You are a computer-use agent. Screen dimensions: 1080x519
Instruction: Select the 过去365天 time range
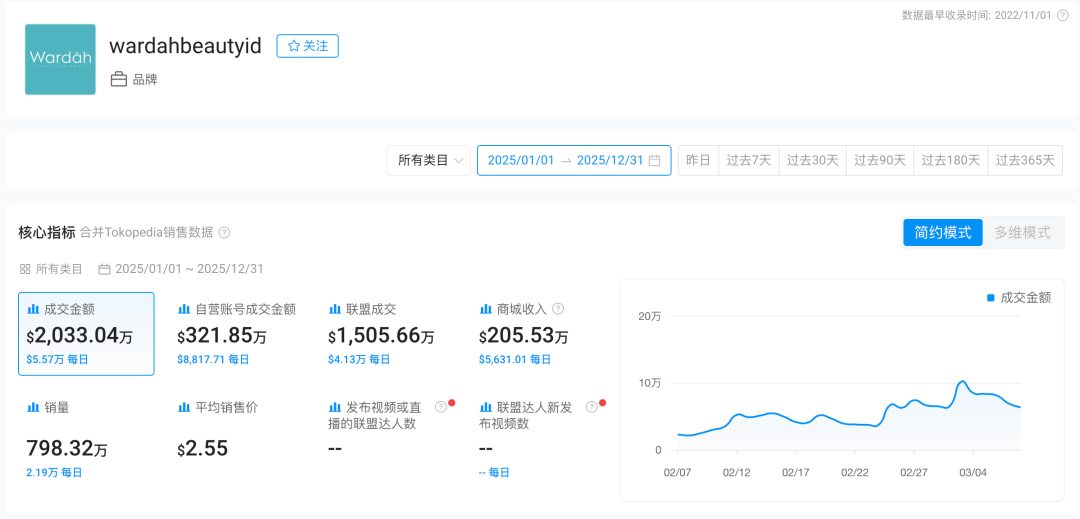[1025, 160]
